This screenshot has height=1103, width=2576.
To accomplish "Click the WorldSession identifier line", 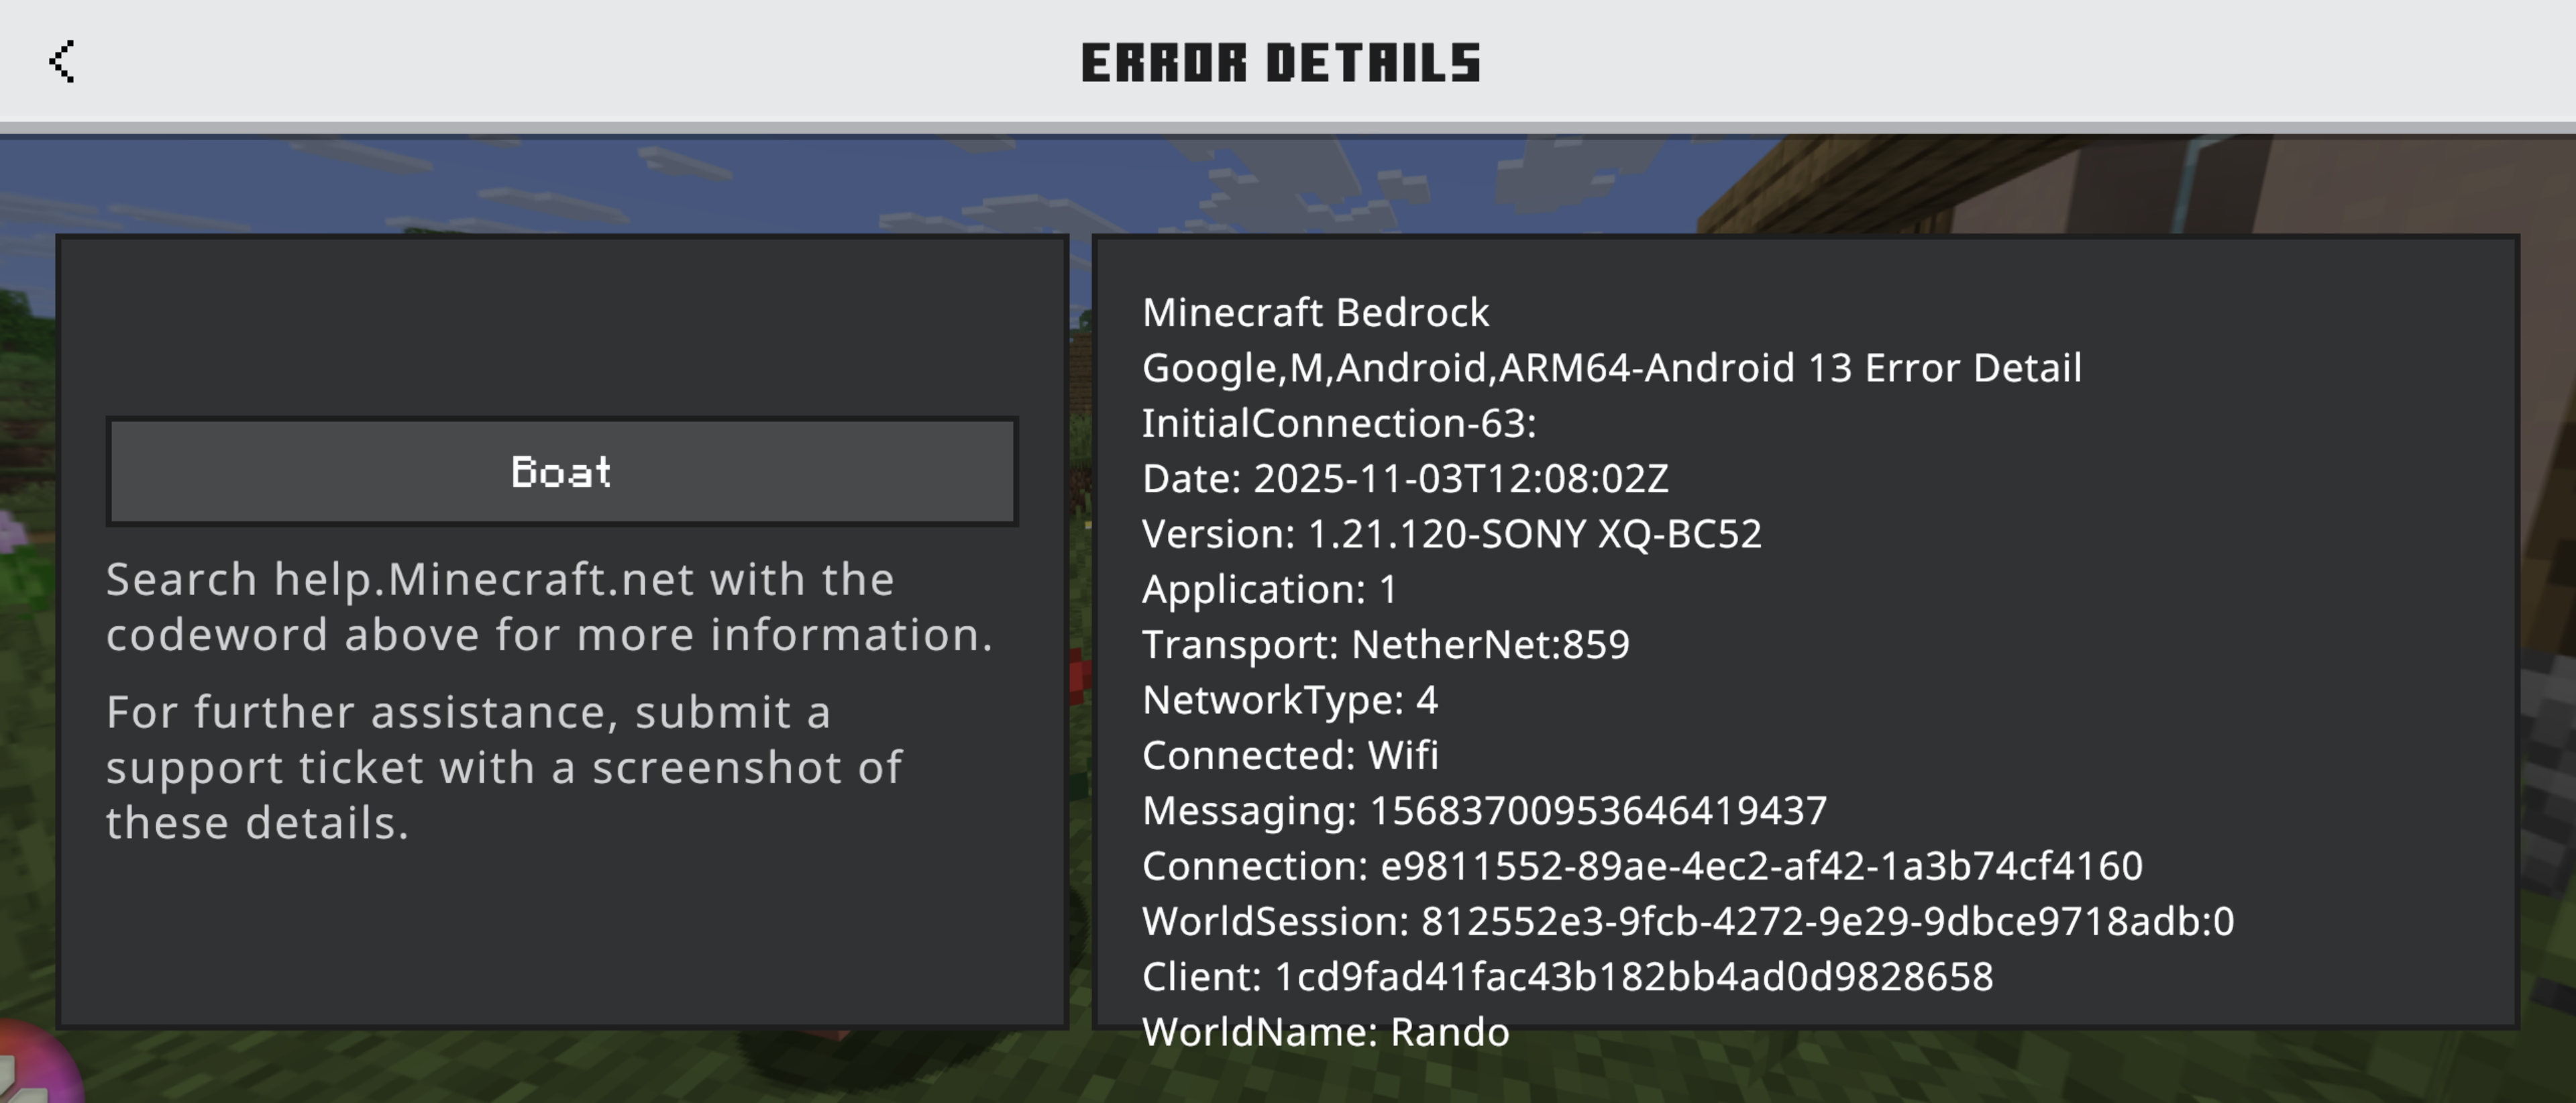I will click(x=1687, y=921).
